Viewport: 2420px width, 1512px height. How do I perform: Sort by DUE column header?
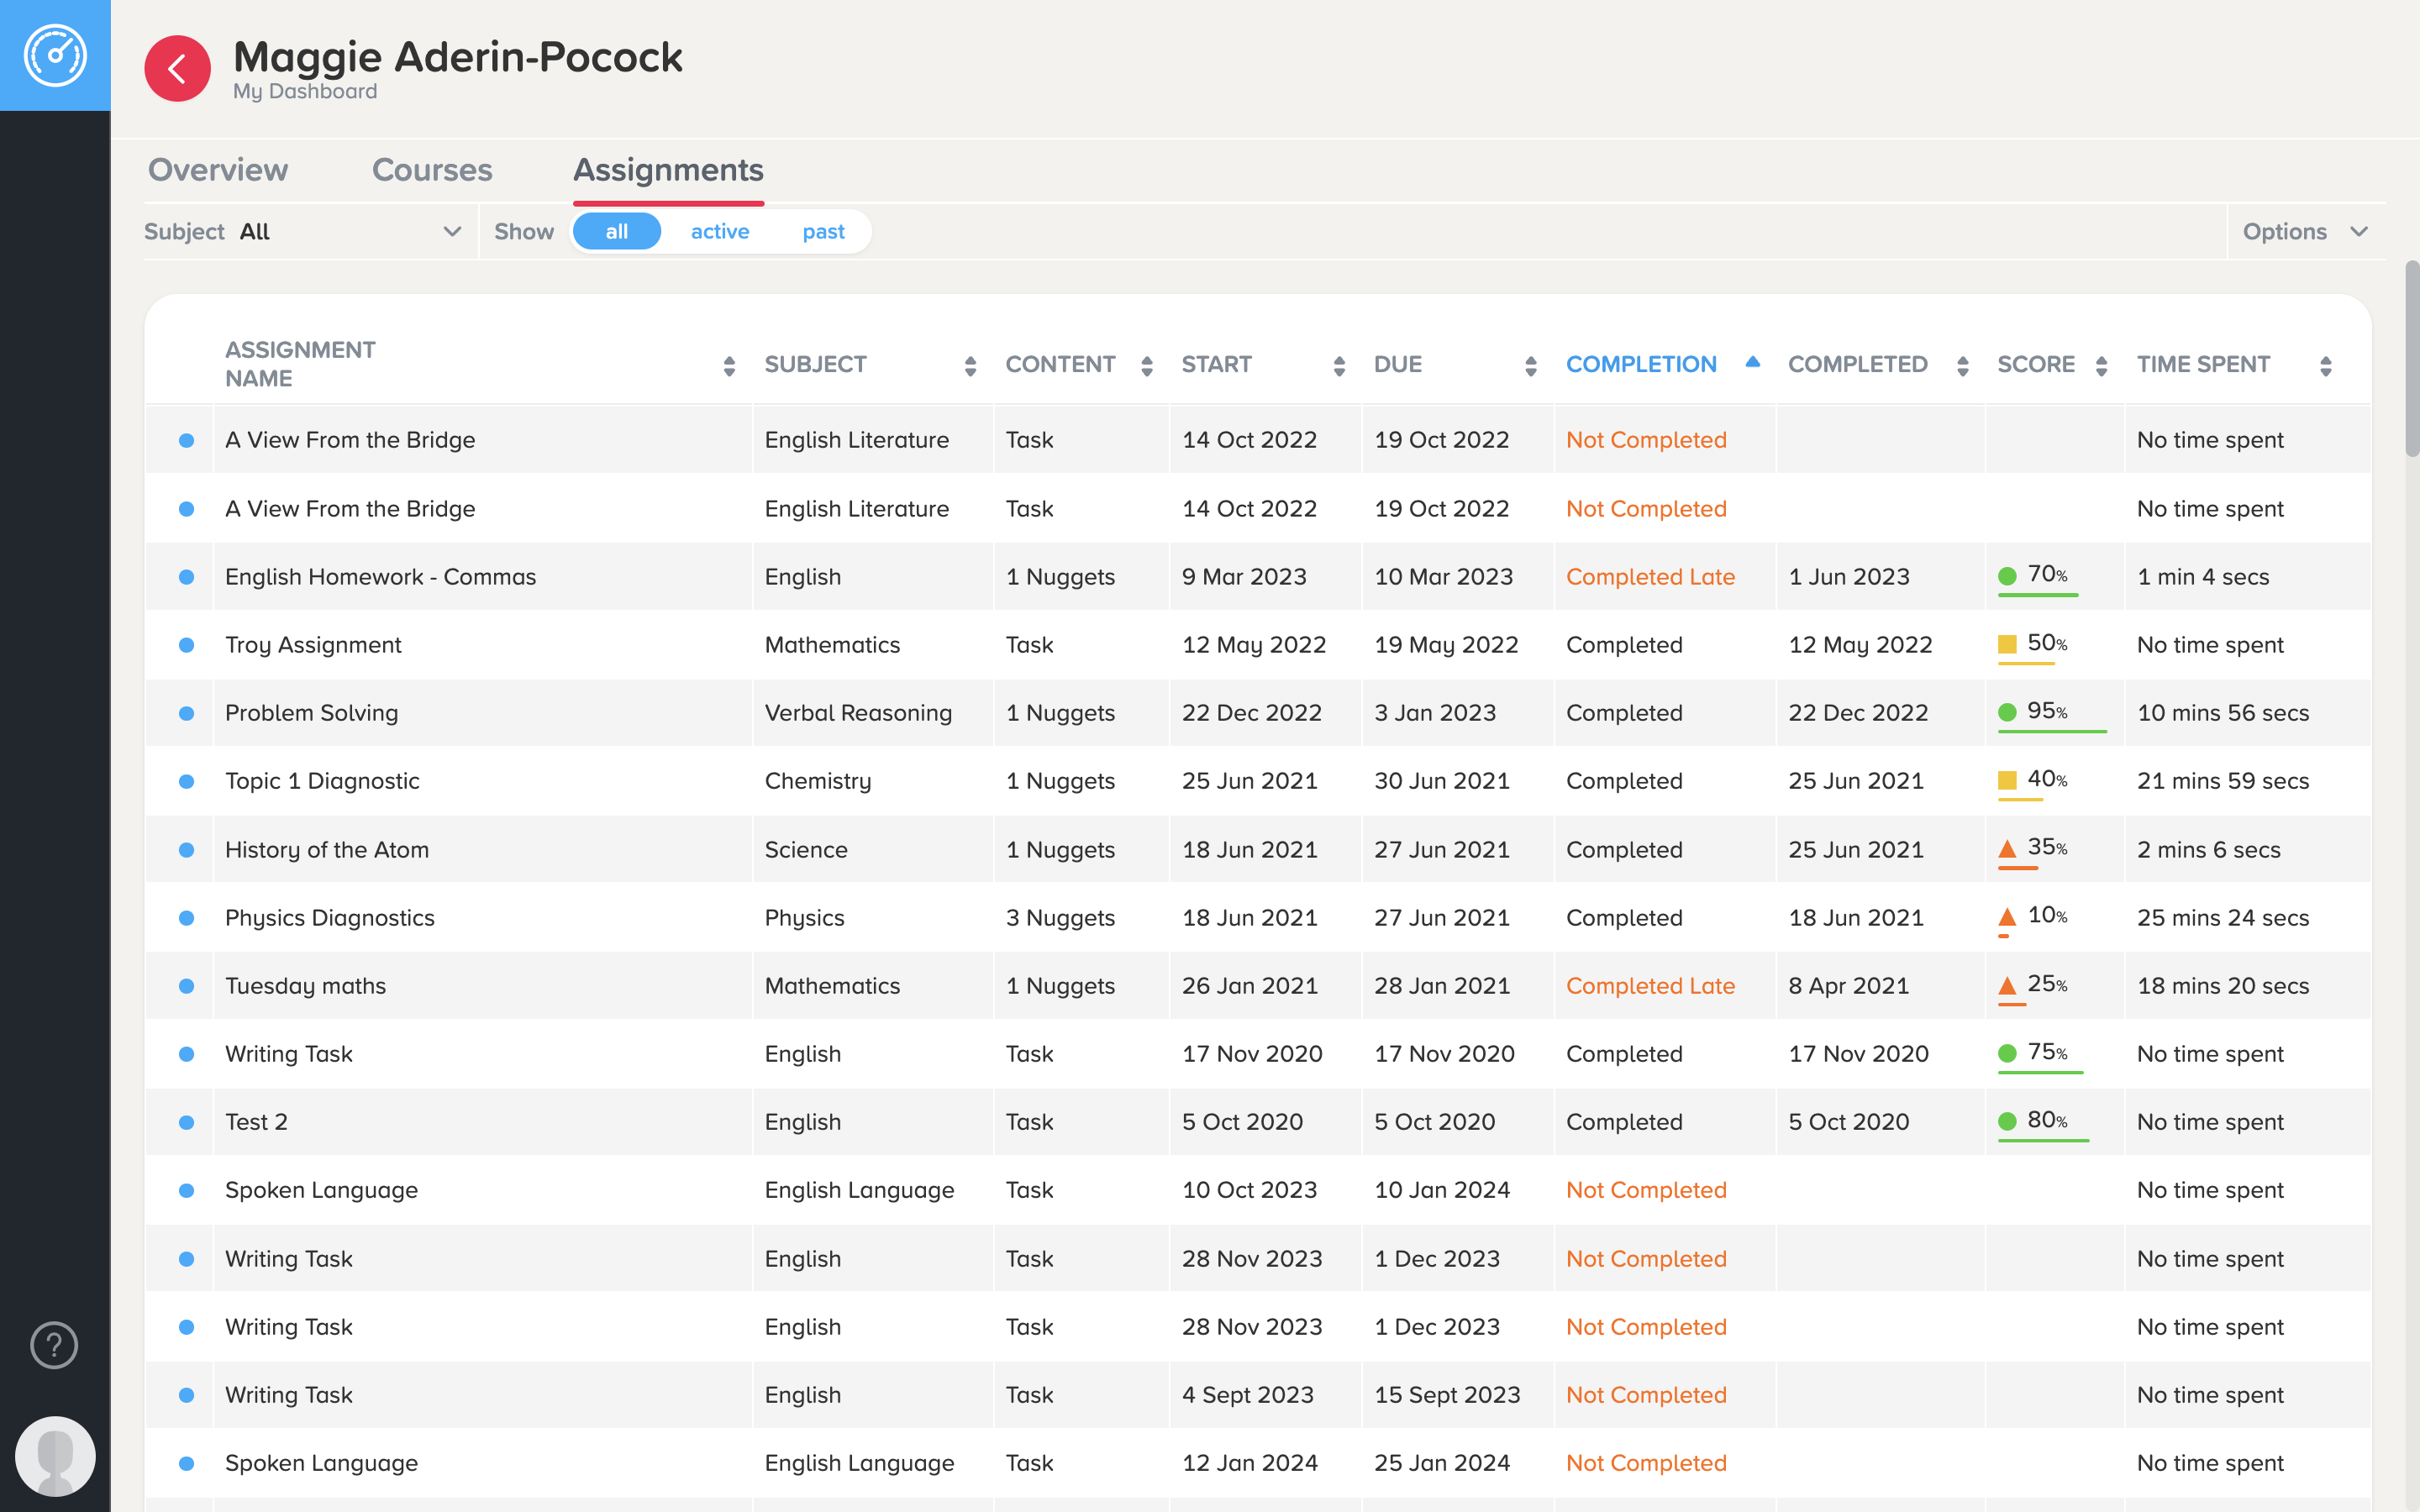(1397, 364)
